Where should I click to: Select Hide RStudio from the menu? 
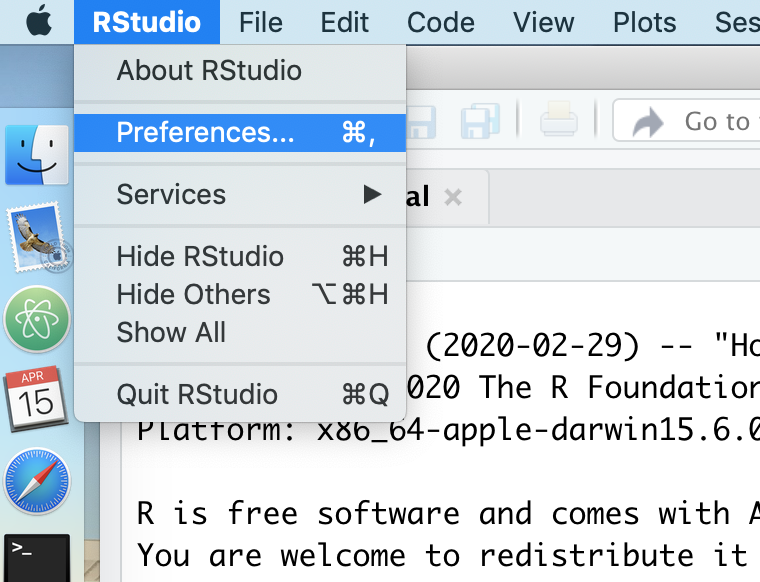click(200, 257)
